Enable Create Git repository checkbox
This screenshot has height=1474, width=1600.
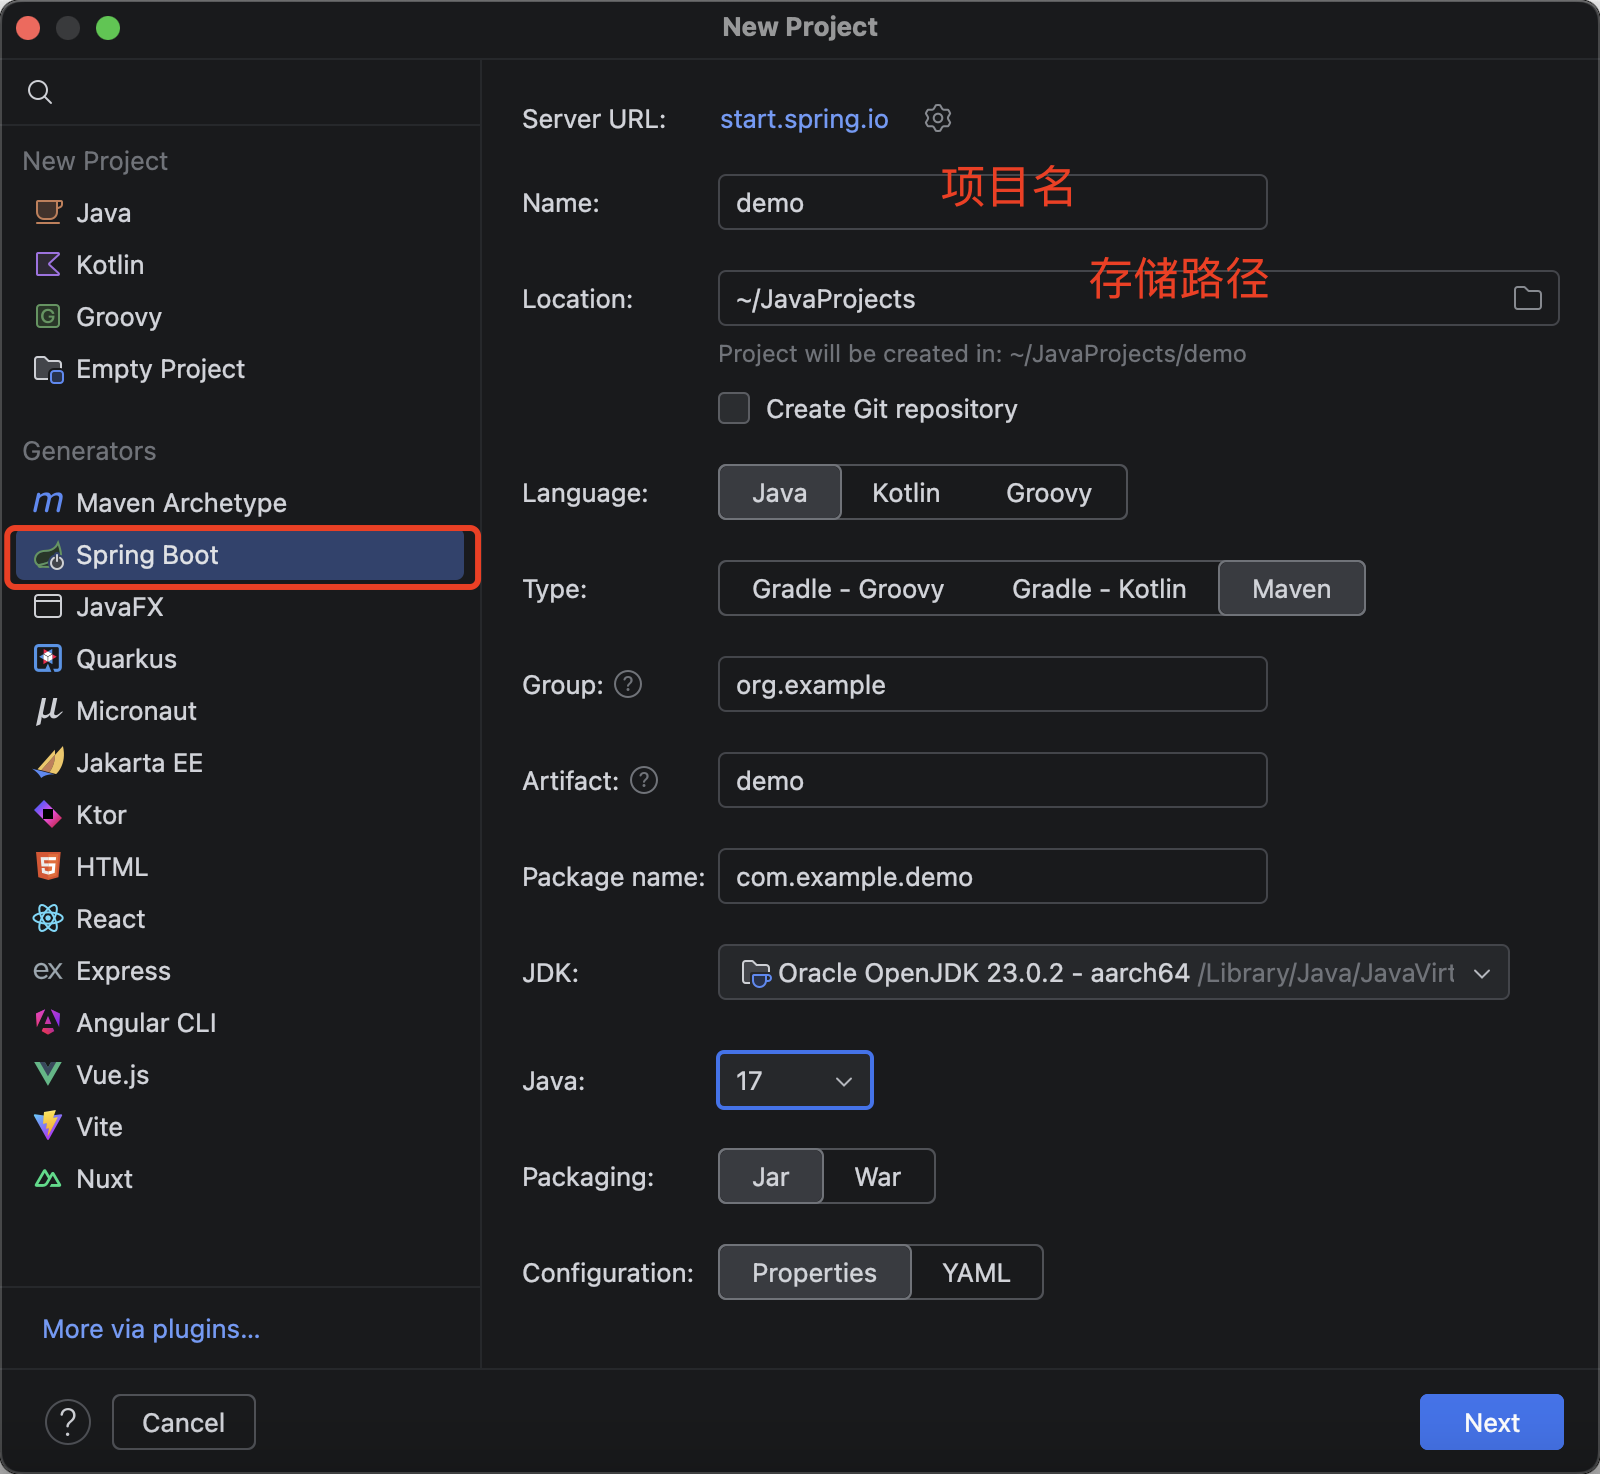click(x=735, y=409)
